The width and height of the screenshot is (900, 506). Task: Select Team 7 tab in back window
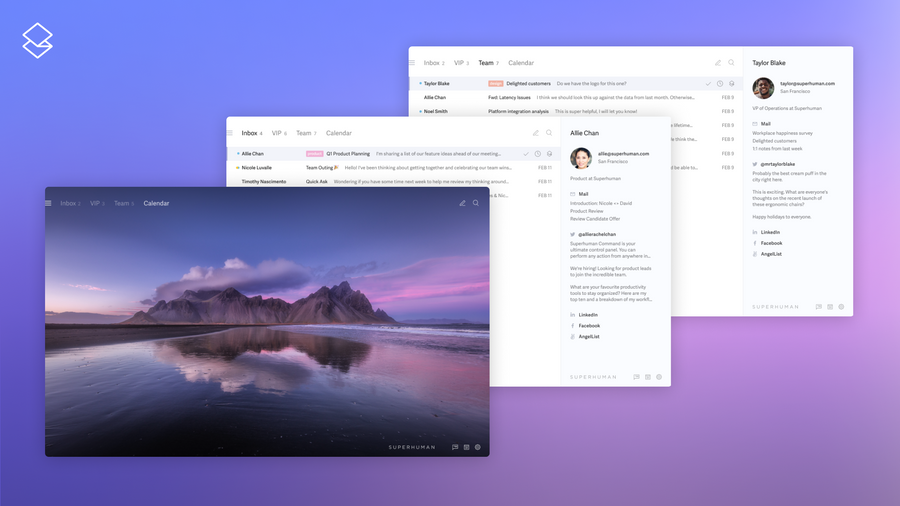point(488,63)
